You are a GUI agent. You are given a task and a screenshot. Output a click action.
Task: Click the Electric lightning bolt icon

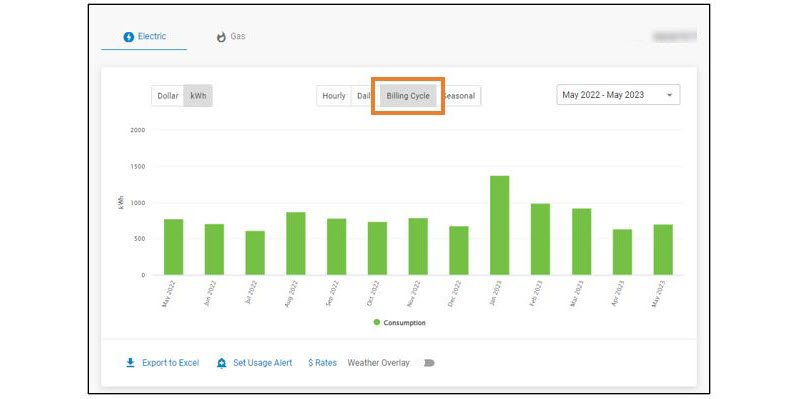(x=129, y=37)
